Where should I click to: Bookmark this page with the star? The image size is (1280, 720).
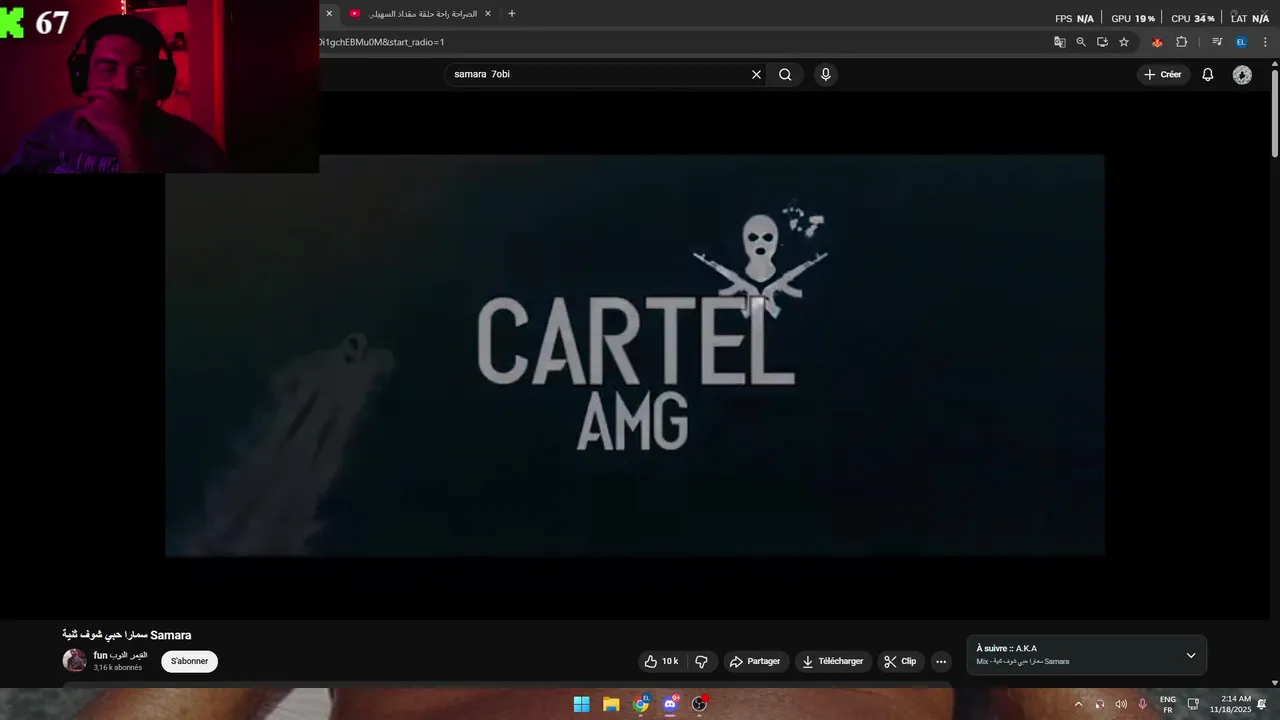[x=1124, y=42]
